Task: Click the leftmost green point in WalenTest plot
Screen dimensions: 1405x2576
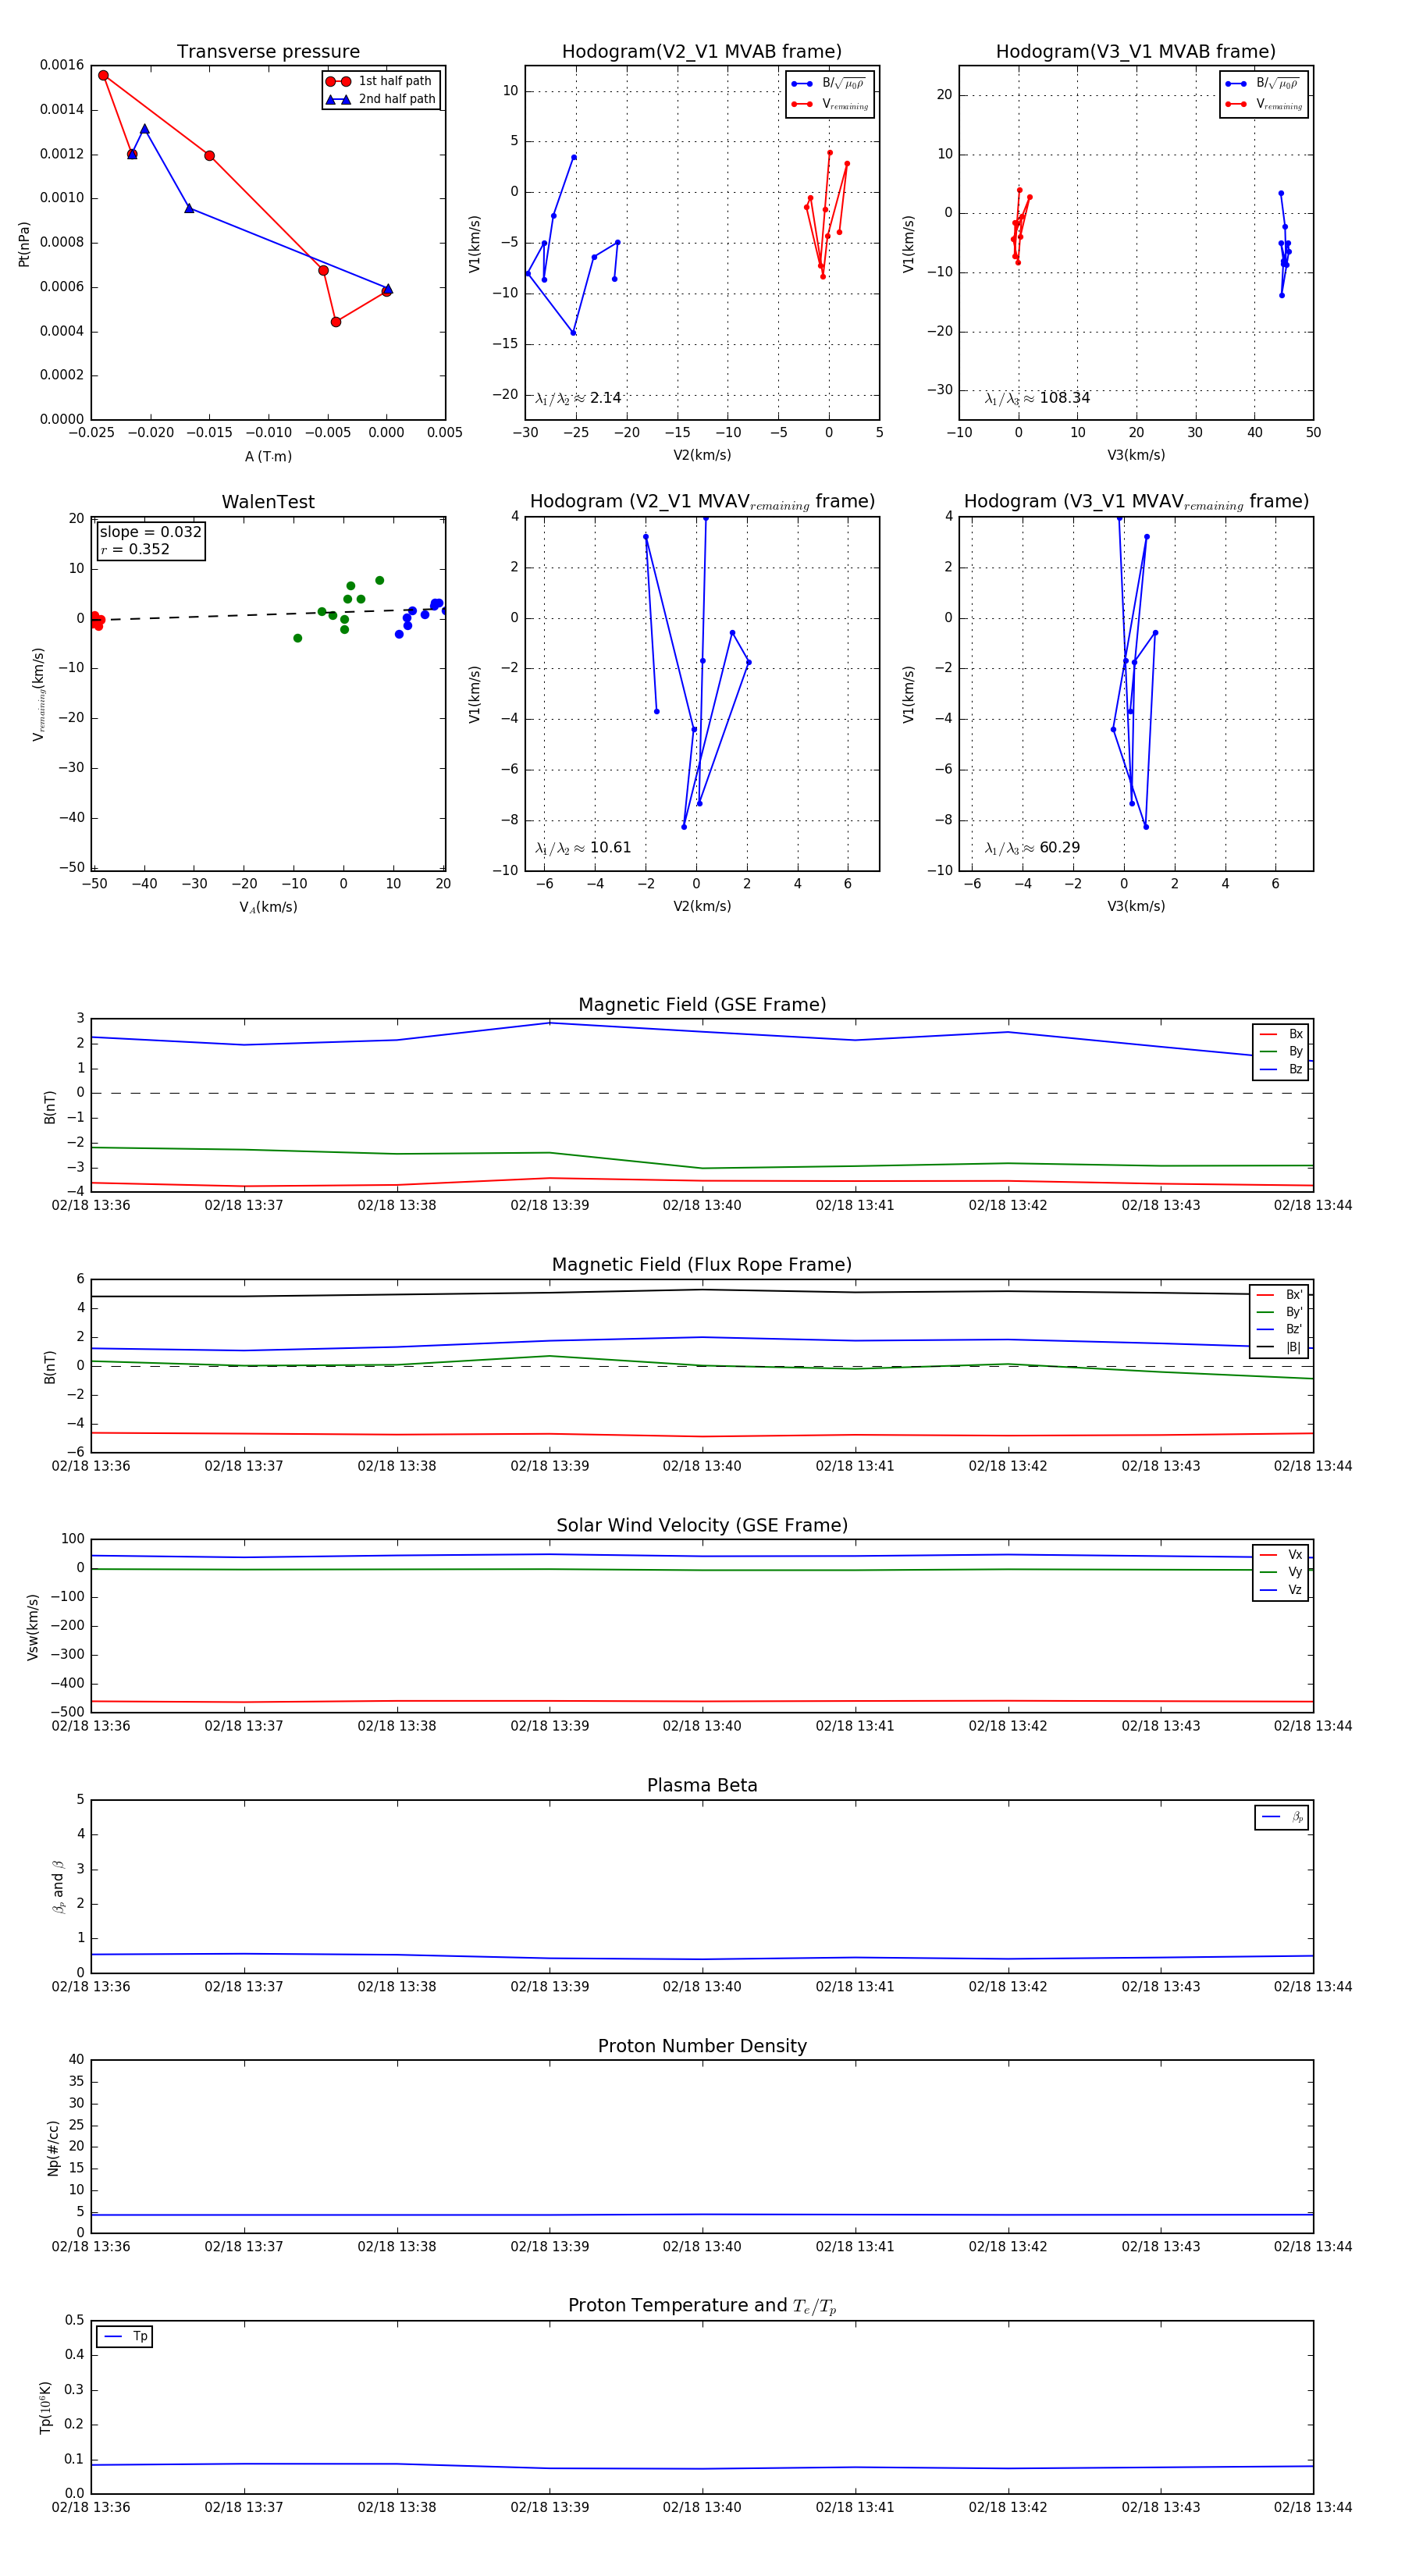Action: pos(297,638)
